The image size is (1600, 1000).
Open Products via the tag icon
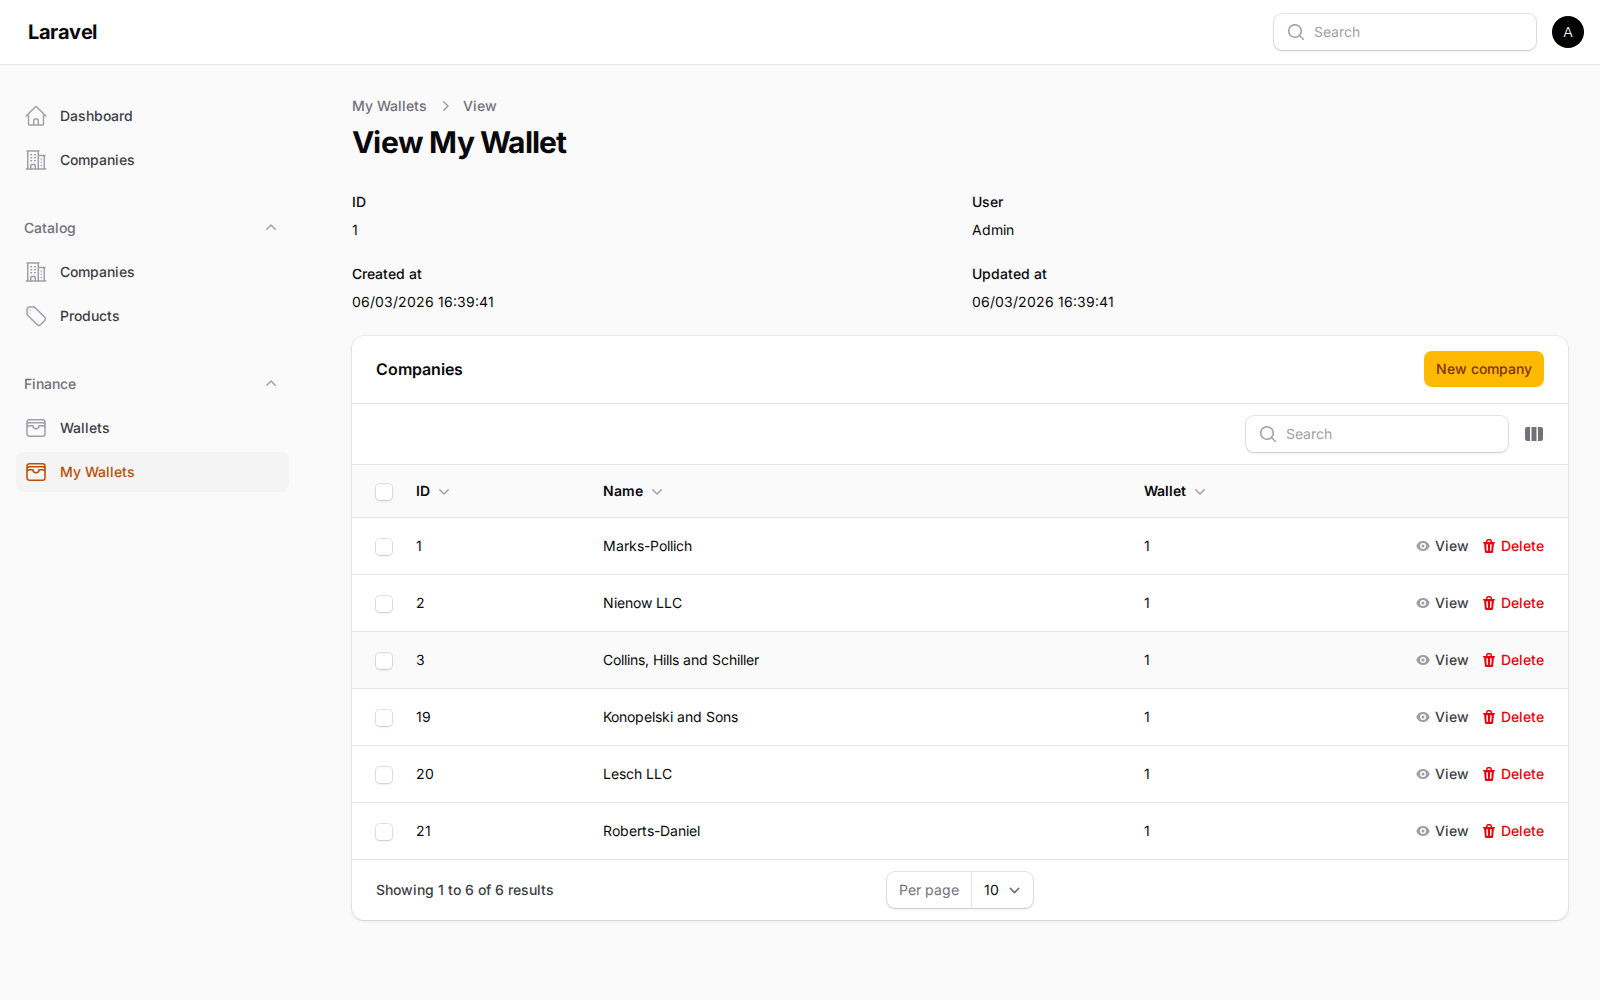[x=36, y=315]
